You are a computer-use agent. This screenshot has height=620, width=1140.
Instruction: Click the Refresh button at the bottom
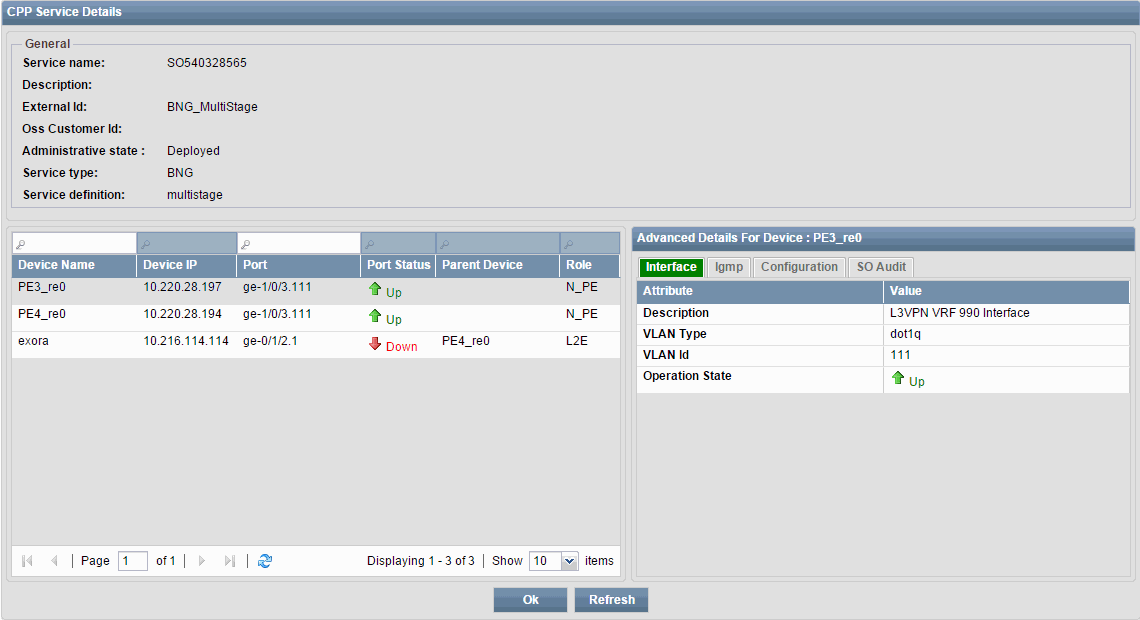pyautogui.click(x=611, y=599)
